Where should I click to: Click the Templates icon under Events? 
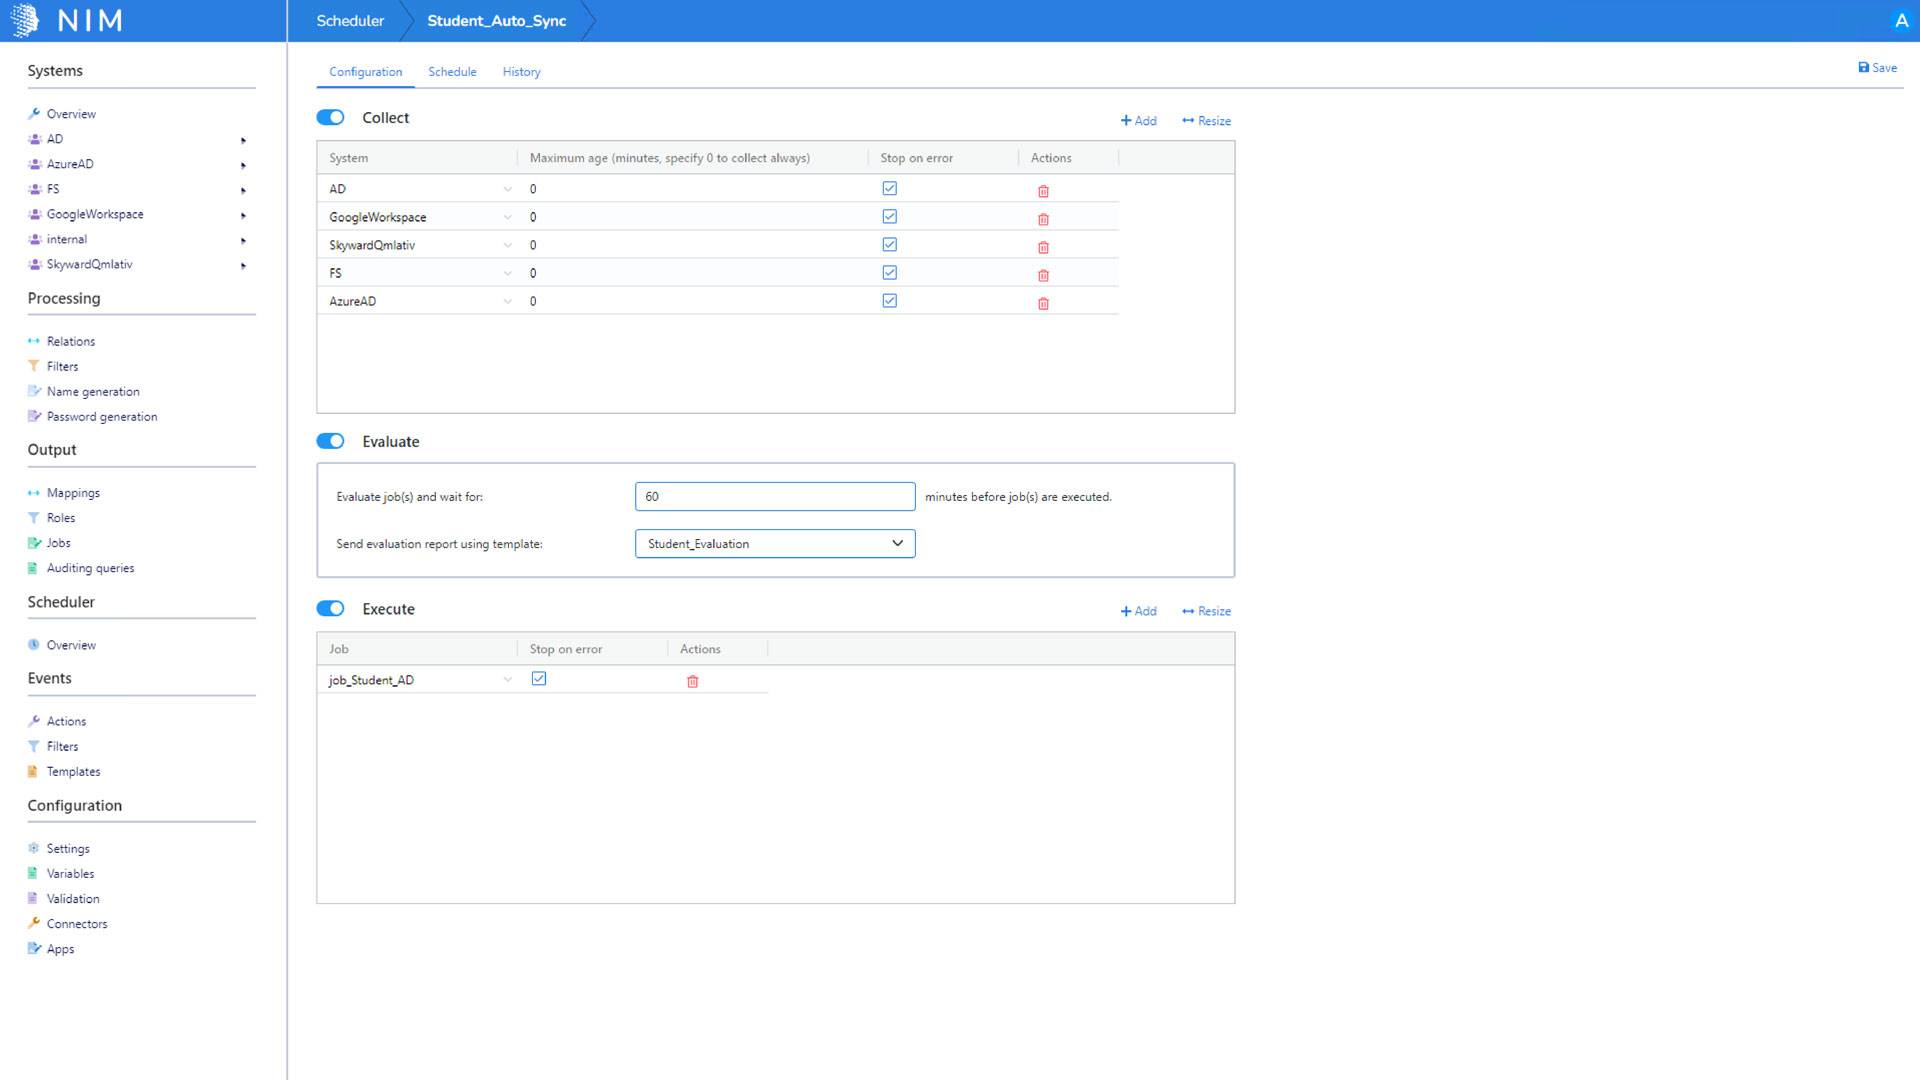33,771
